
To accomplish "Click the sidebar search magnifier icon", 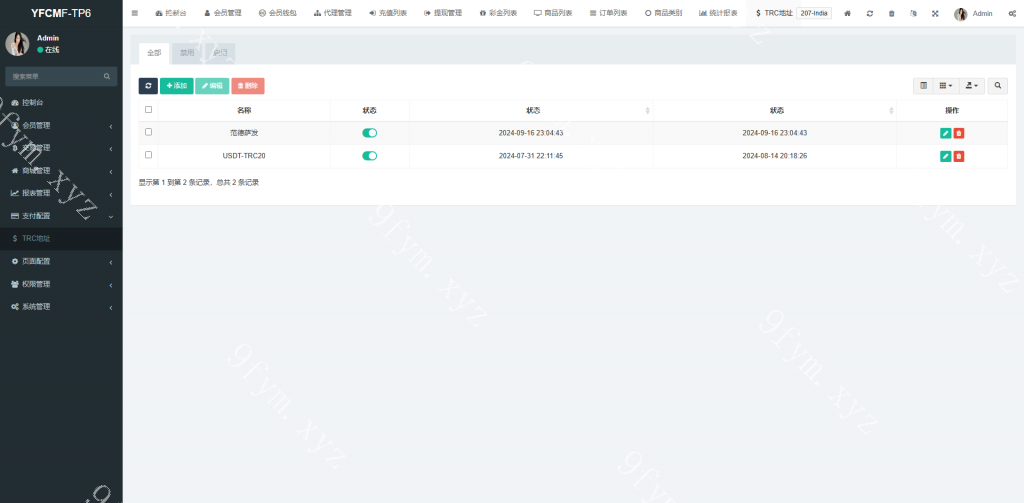I will coord(107,76).
